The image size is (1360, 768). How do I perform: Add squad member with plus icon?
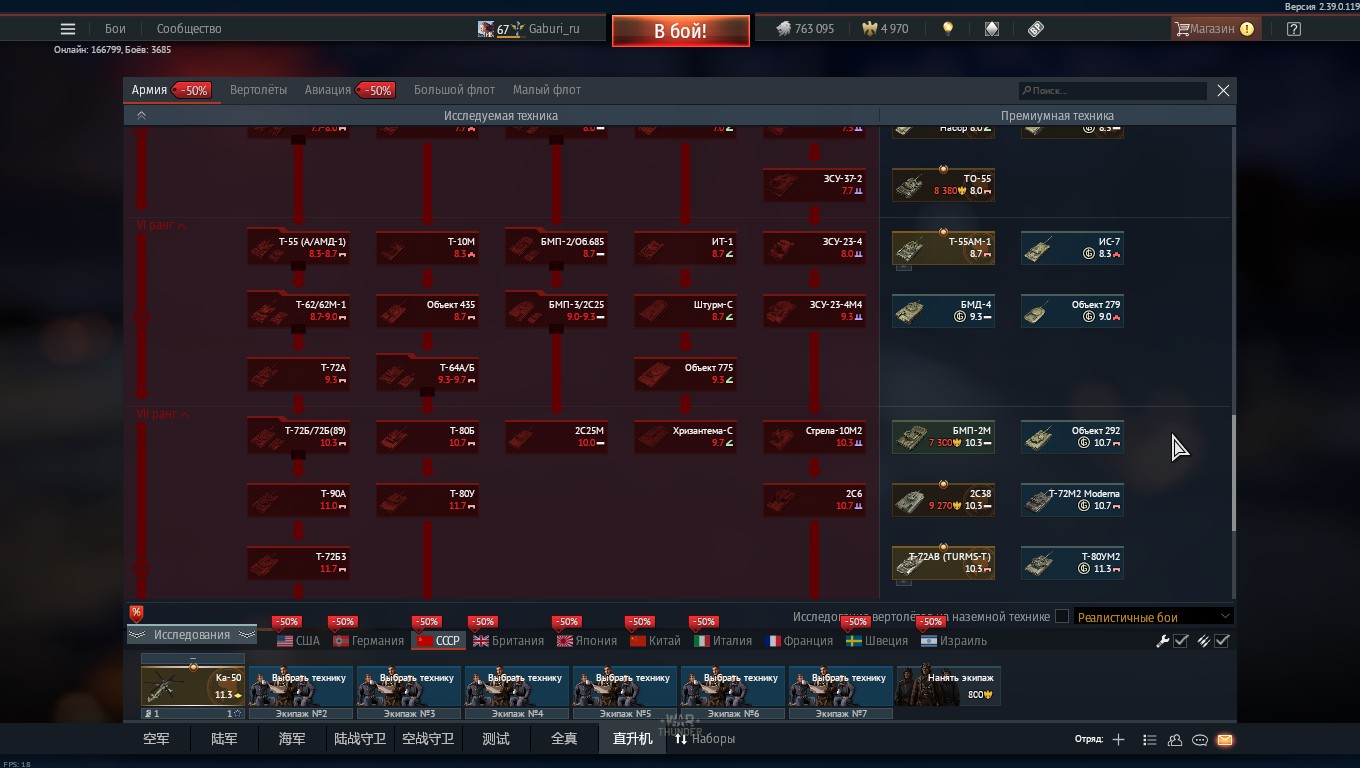click(1118, 740)
